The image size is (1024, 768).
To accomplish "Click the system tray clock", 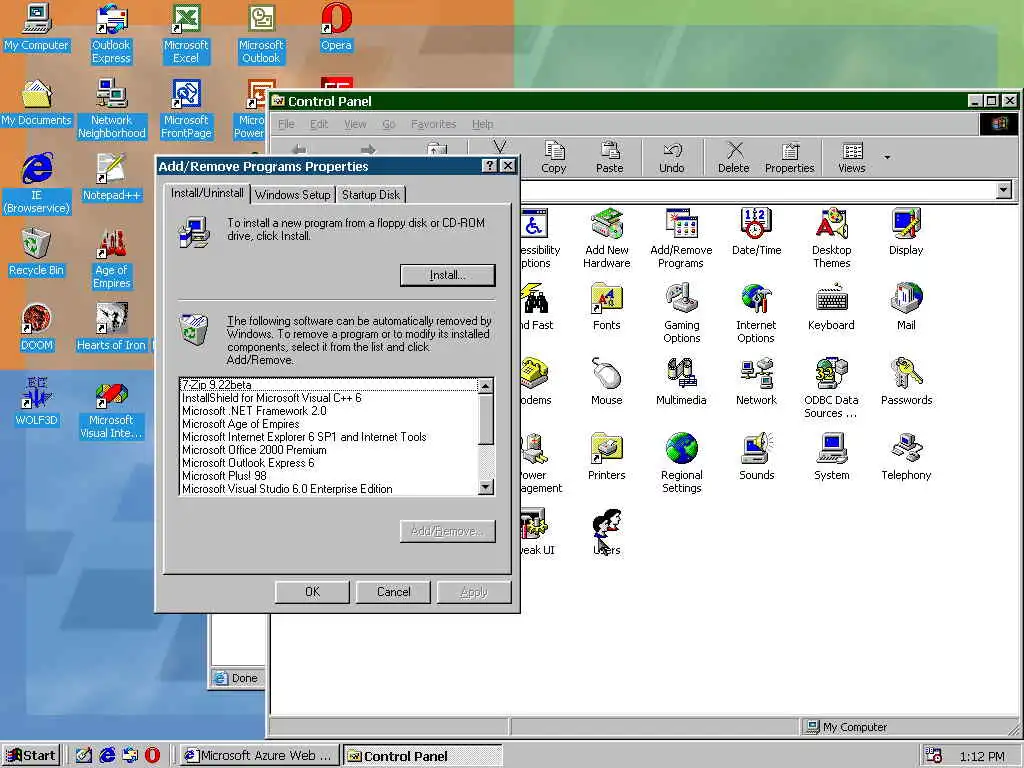I will (982, 756).
